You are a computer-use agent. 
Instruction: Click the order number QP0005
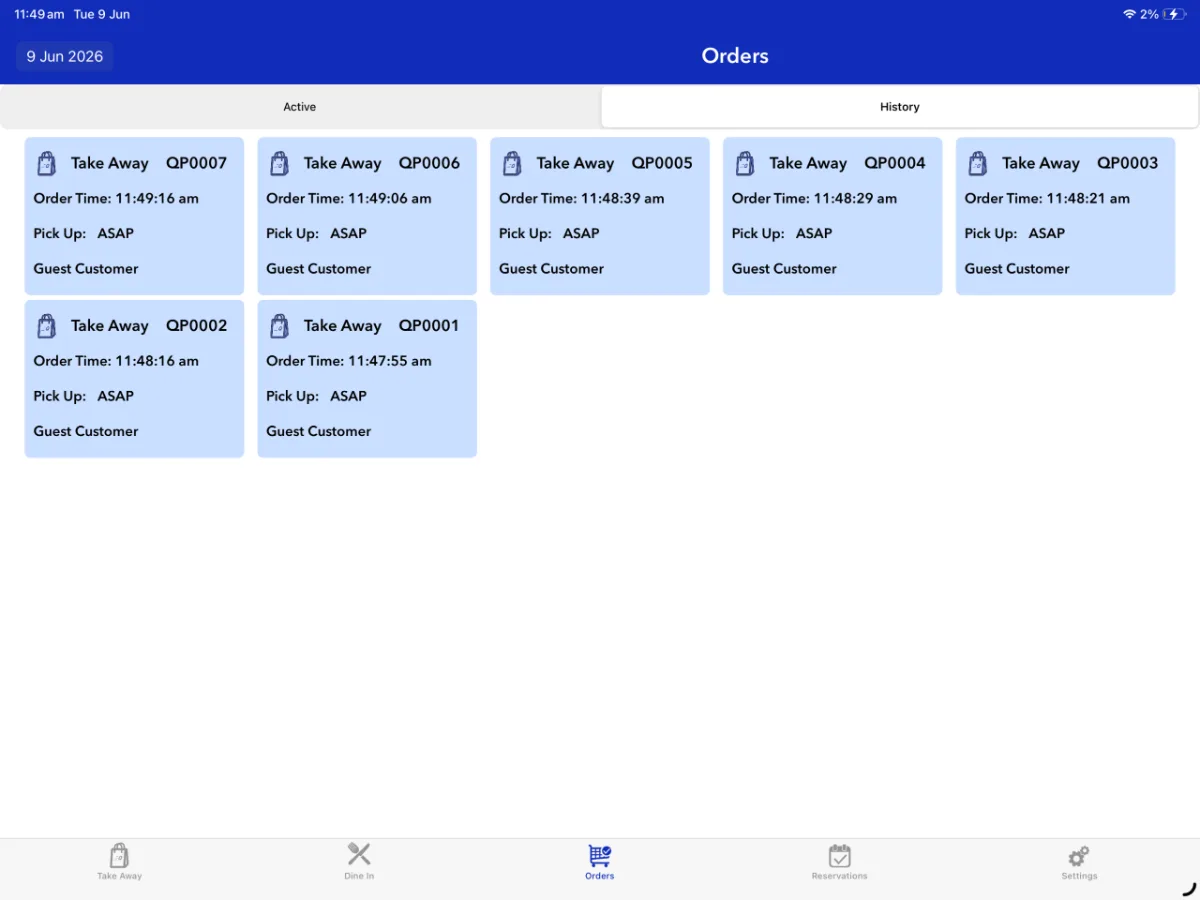[x=662, y=163]
